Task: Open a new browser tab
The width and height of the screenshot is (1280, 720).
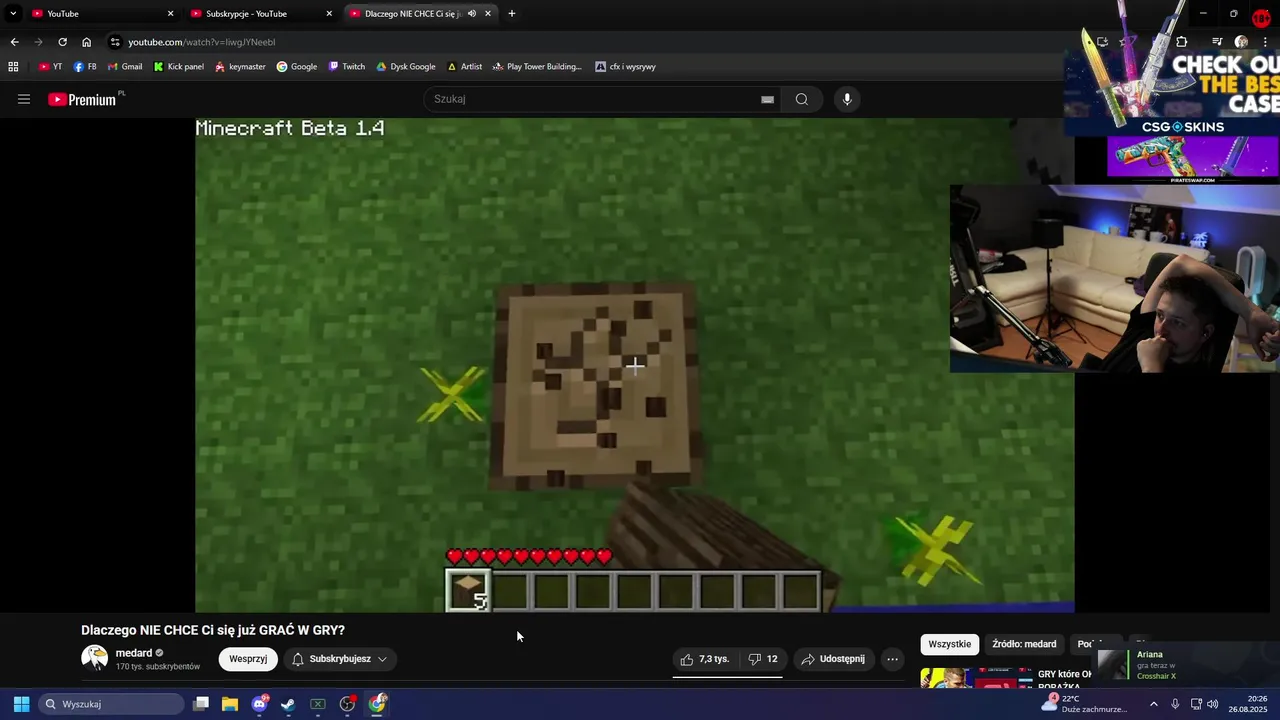Action: pos(512,14)
